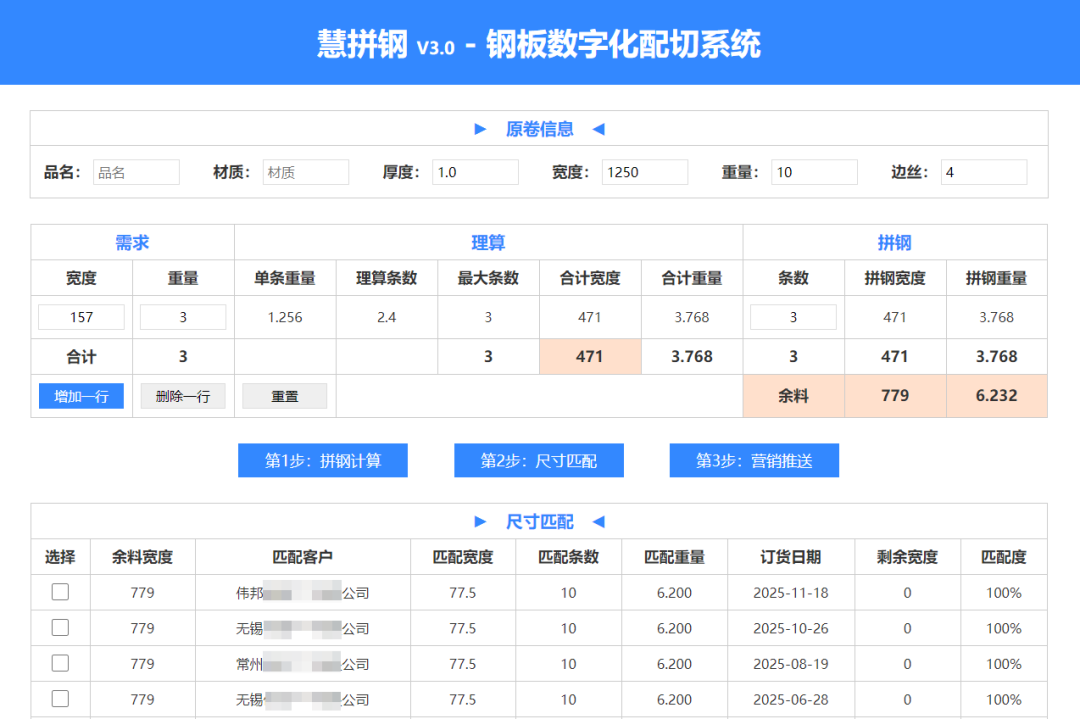Screen dimensions: 1080x719
Task: Tick the checkbox for the 常州 company row
Action: [x=60, y=663]
